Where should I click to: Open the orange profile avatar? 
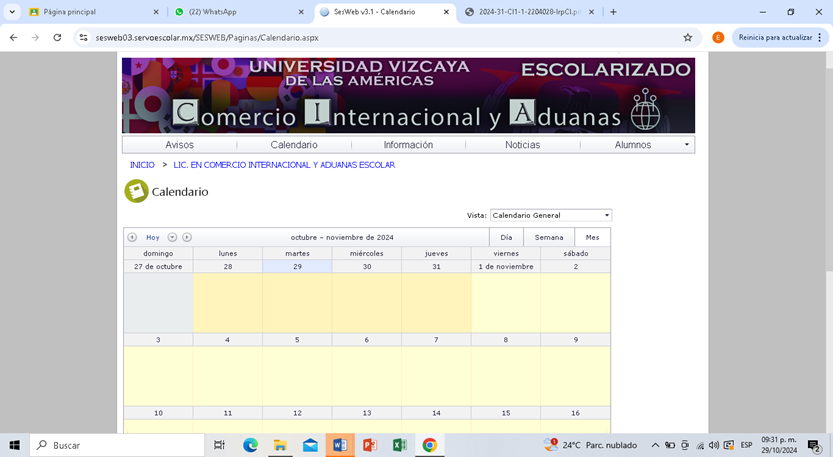pyautogui.click(x=718, y=37)
